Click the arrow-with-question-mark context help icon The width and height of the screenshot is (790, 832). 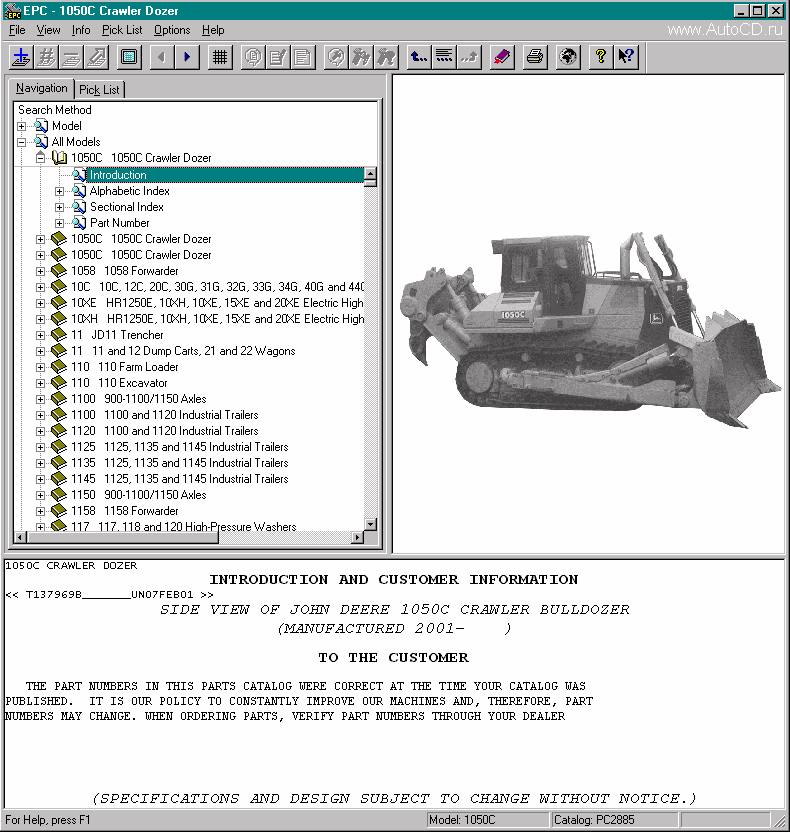[626, 57]
